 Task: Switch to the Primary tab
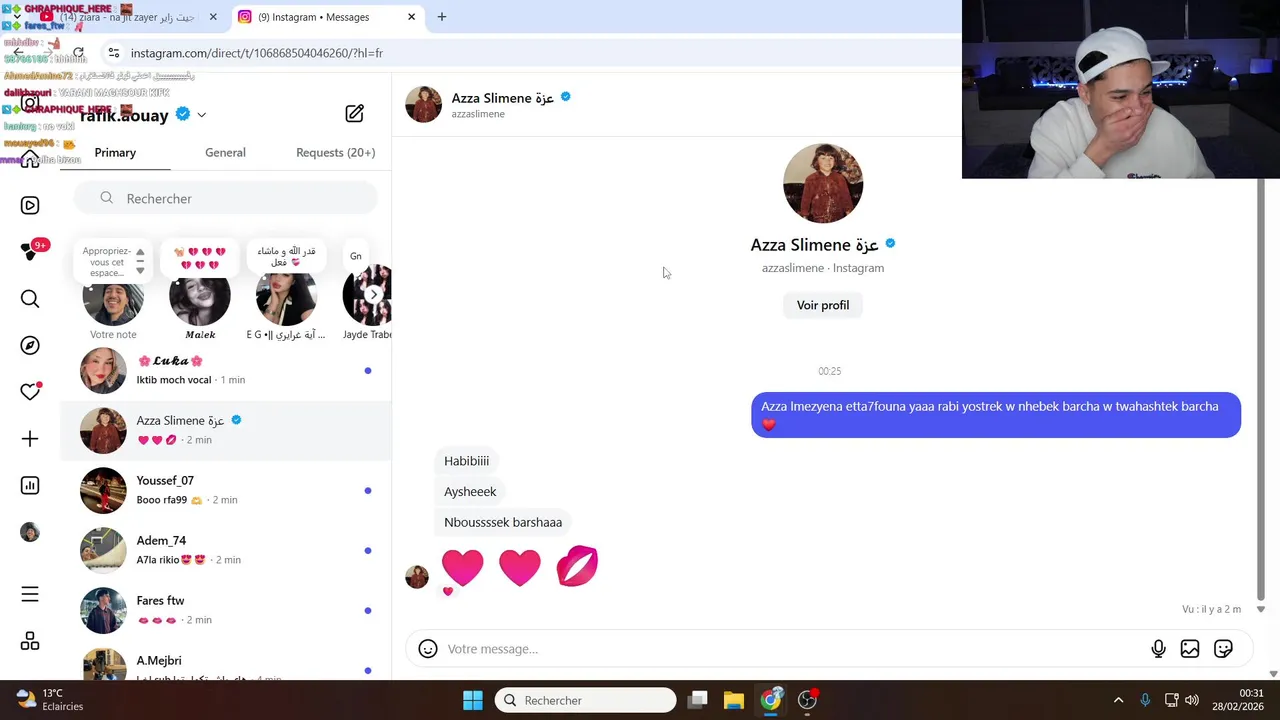tap(115, 152)
